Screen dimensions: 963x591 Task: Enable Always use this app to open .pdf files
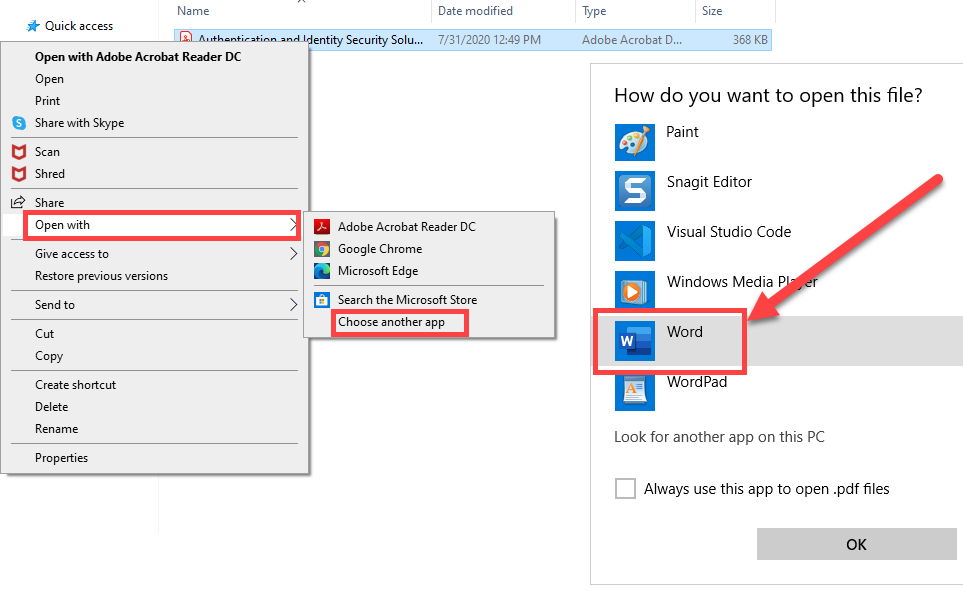point(625,488)
